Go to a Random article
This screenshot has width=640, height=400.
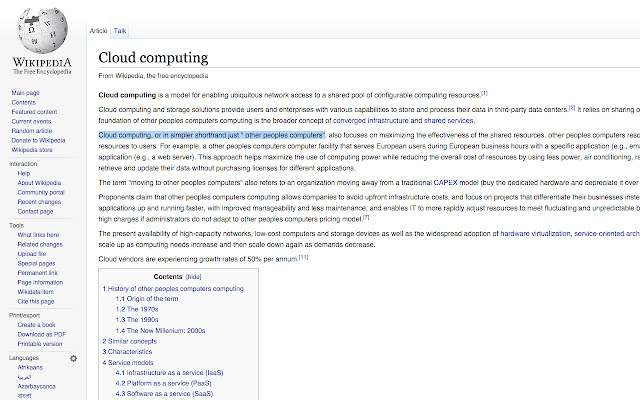click(x=31, y=131)
